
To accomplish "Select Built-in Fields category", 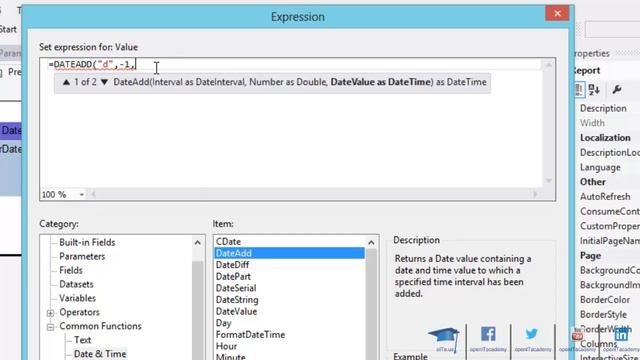I will (x=87, y=242).
